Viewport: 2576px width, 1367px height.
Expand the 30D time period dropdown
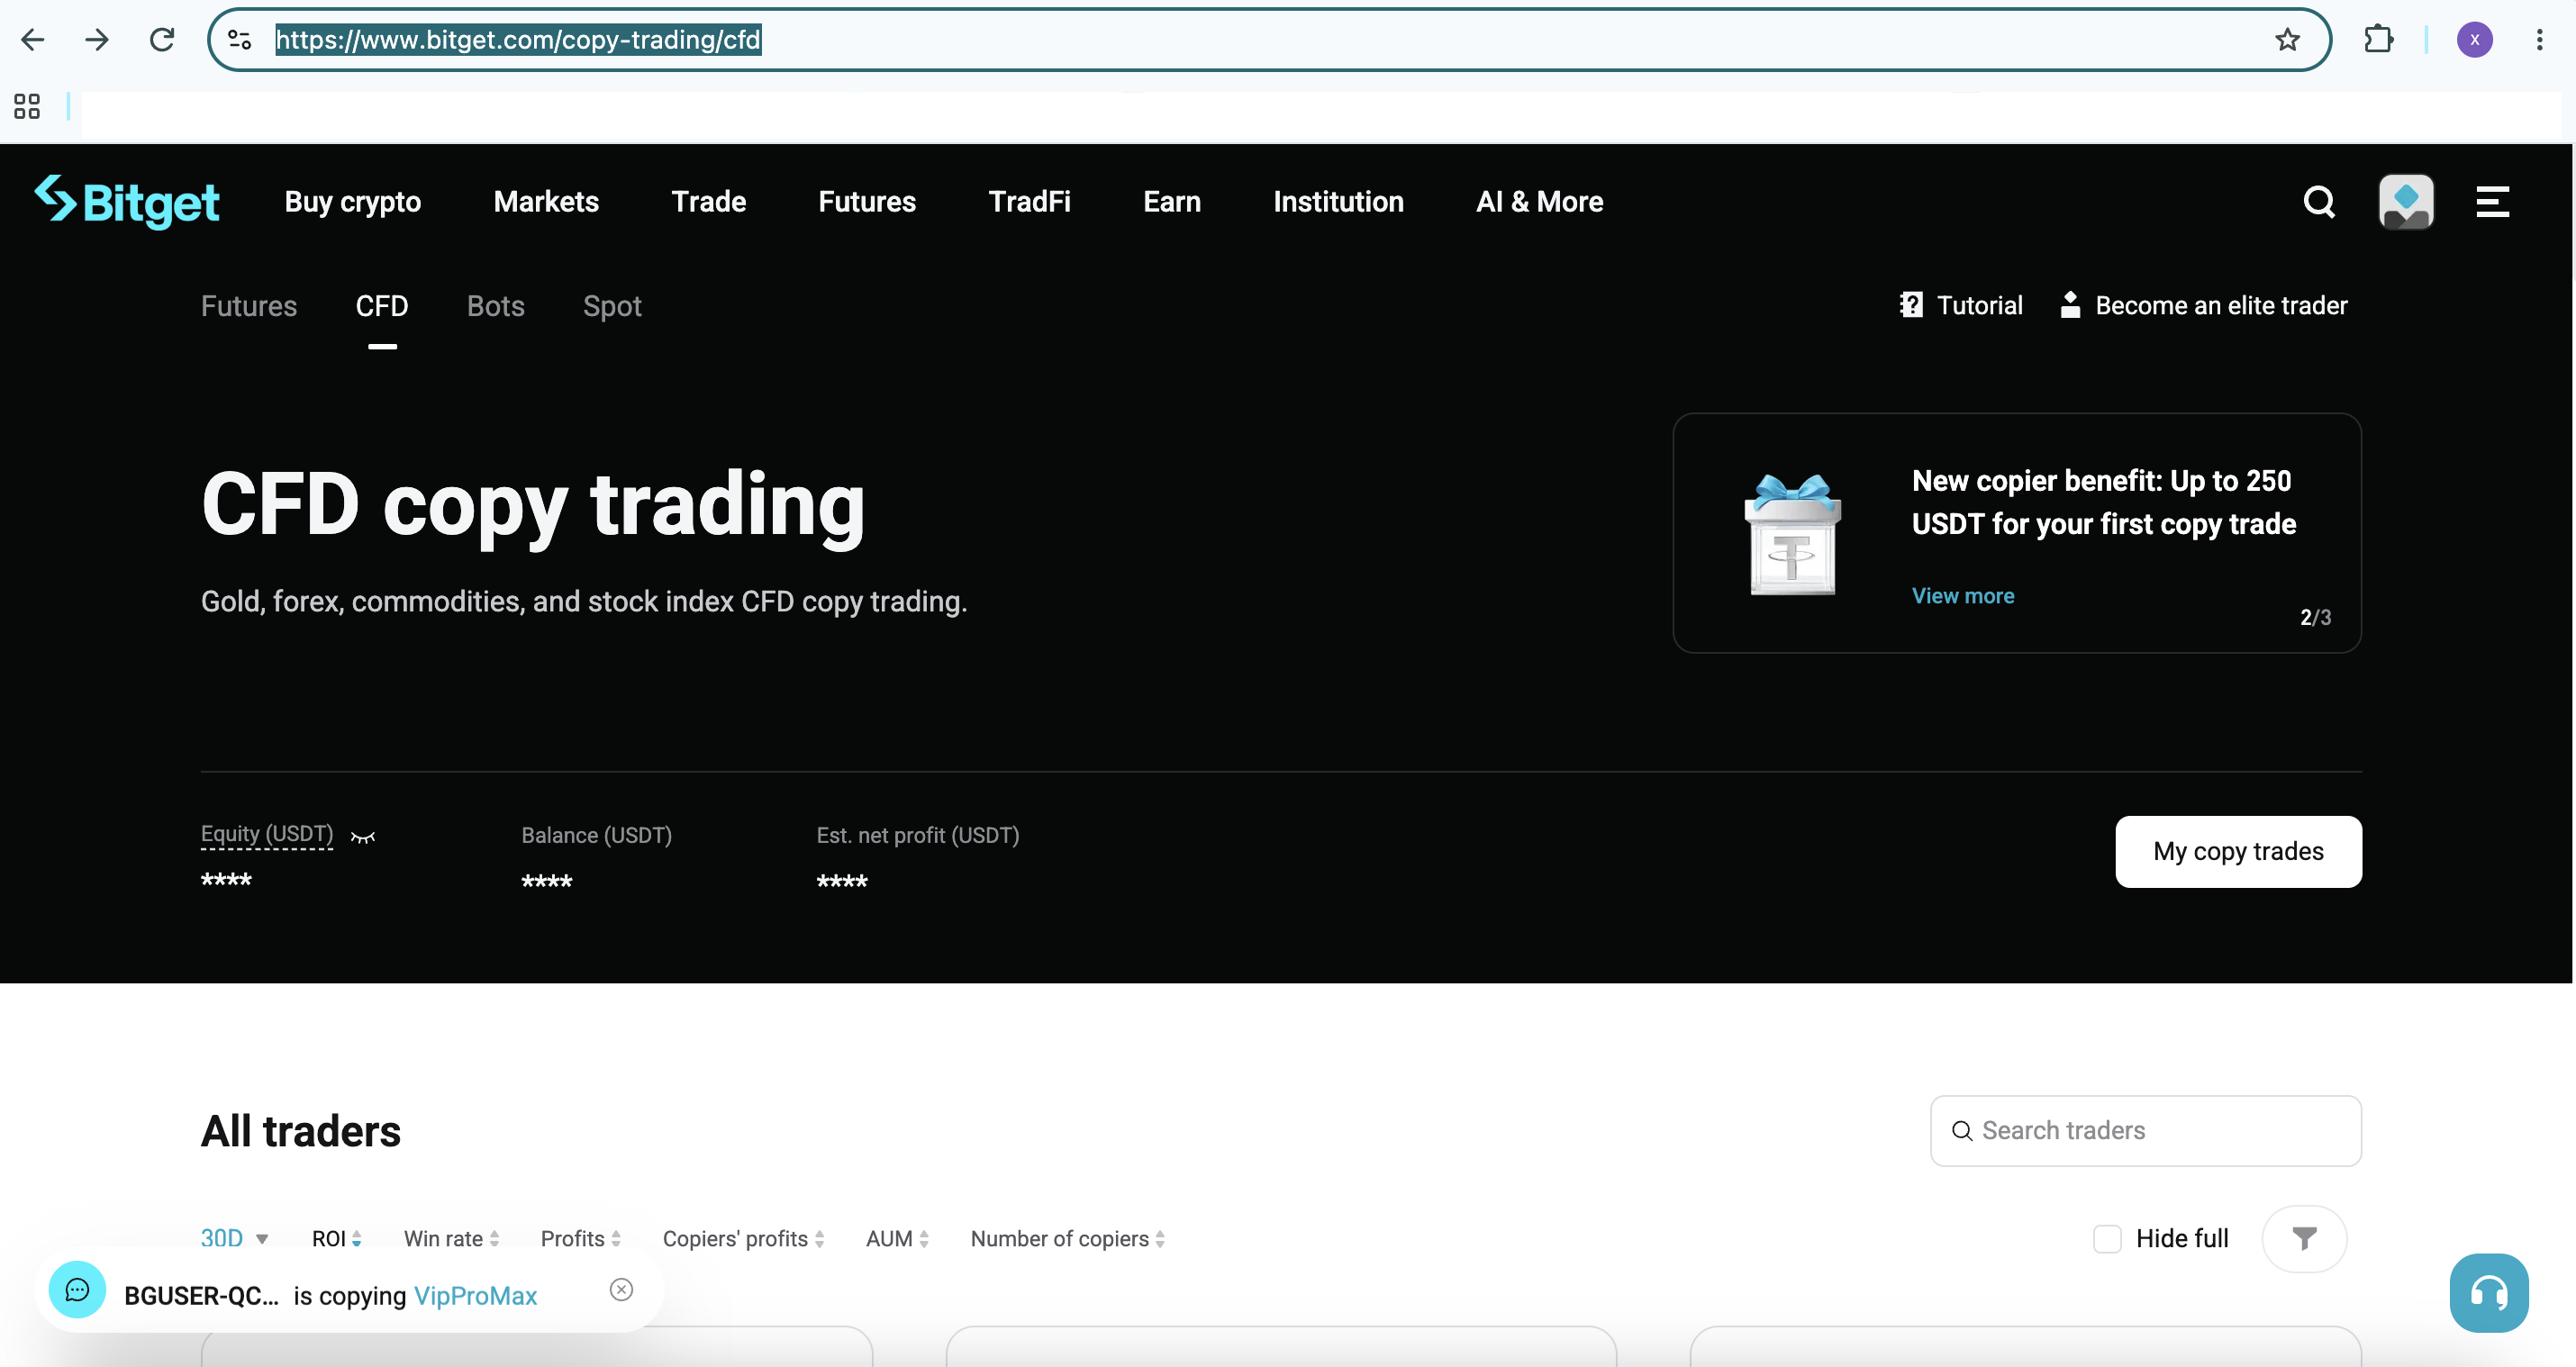coord(235,1239)
